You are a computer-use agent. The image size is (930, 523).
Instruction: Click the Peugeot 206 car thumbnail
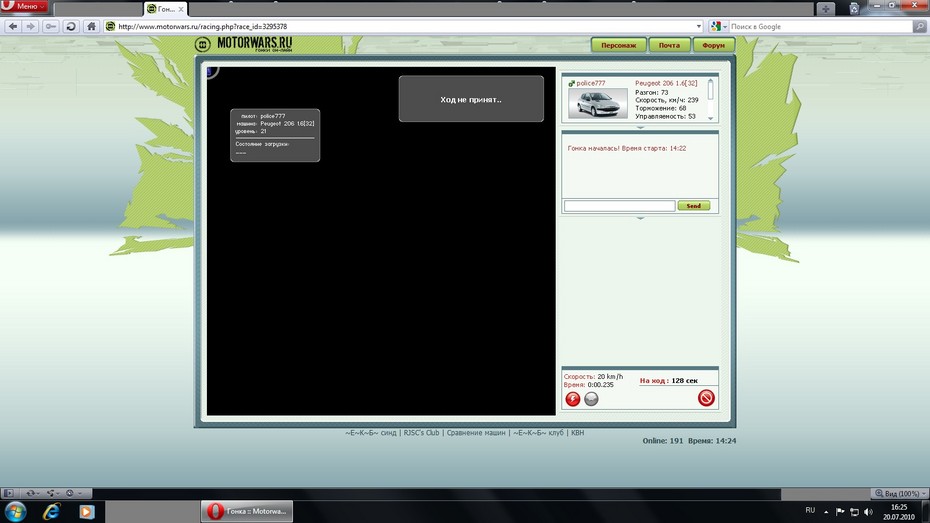pos(598,103)
